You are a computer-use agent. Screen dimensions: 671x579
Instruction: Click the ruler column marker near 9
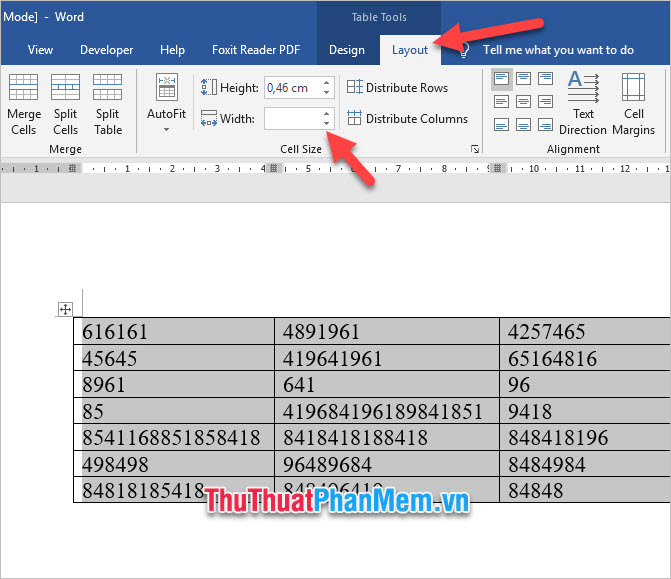pos(497,168)
